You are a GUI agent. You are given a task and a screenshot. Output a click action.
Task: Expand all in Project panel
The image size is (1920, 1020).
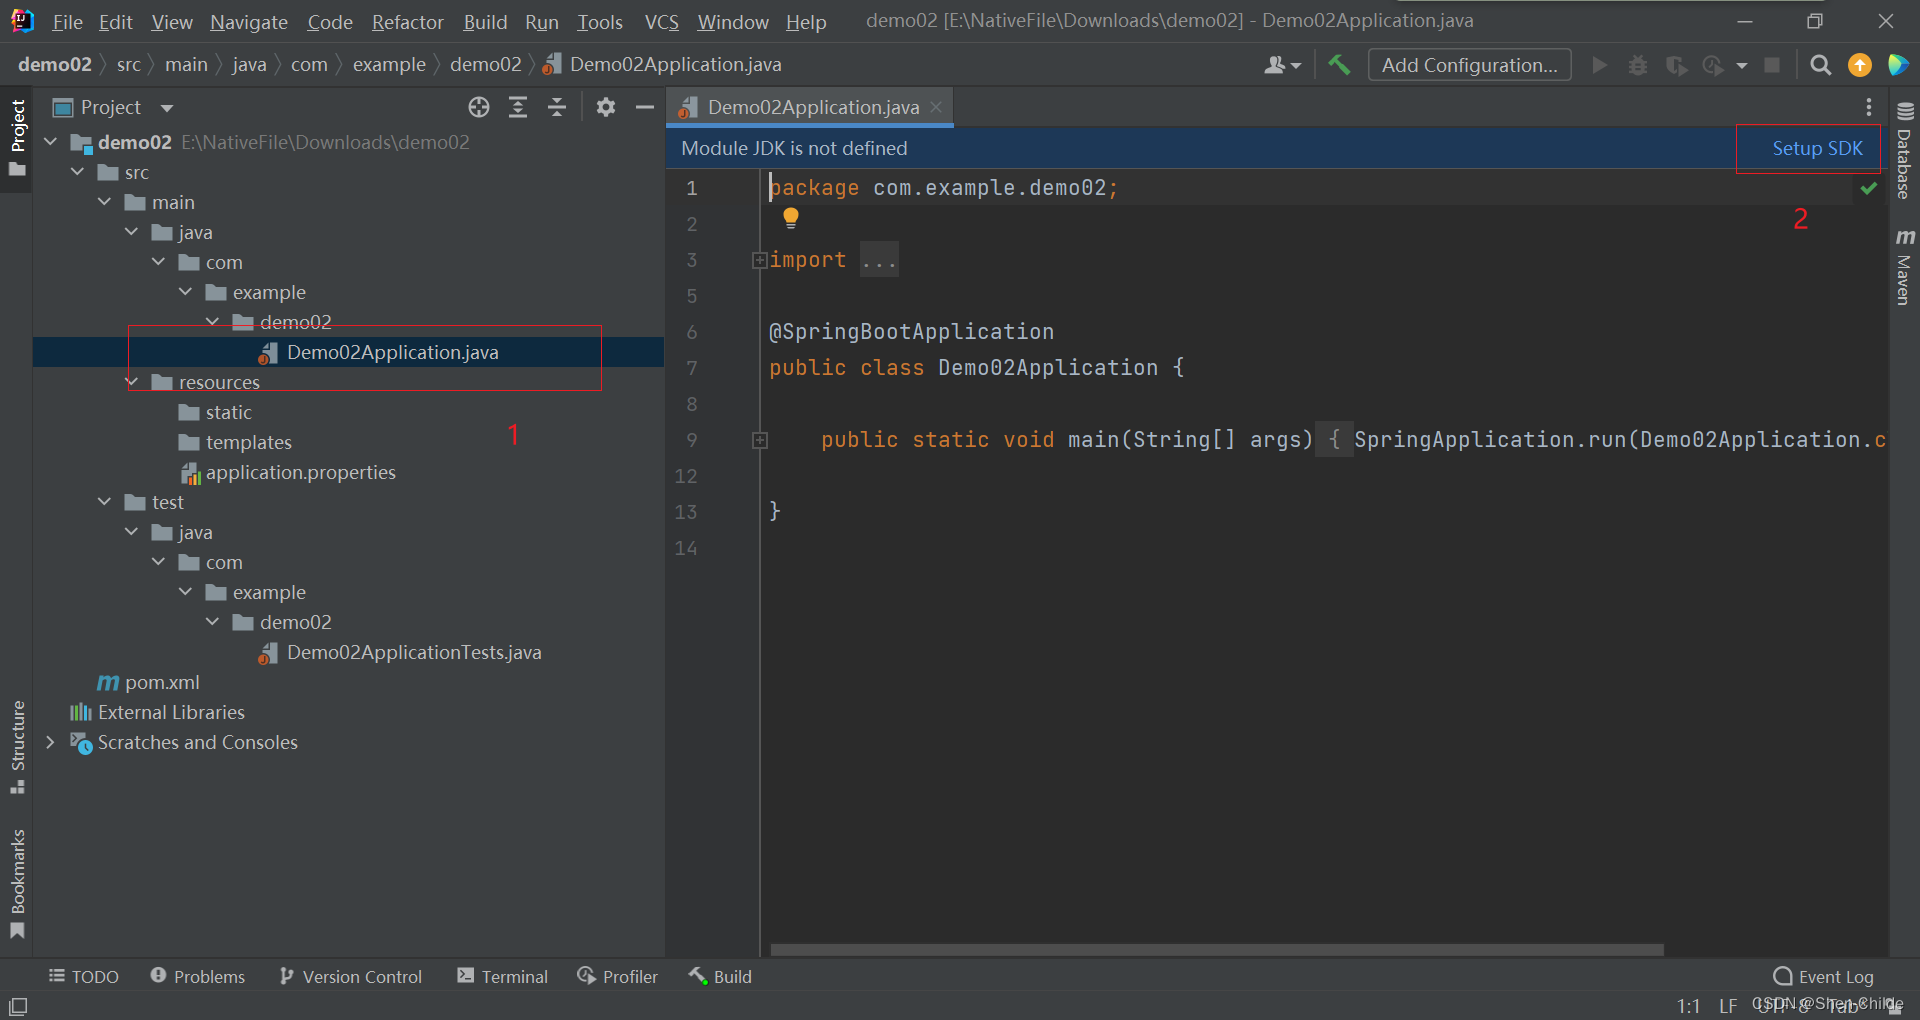518,107
